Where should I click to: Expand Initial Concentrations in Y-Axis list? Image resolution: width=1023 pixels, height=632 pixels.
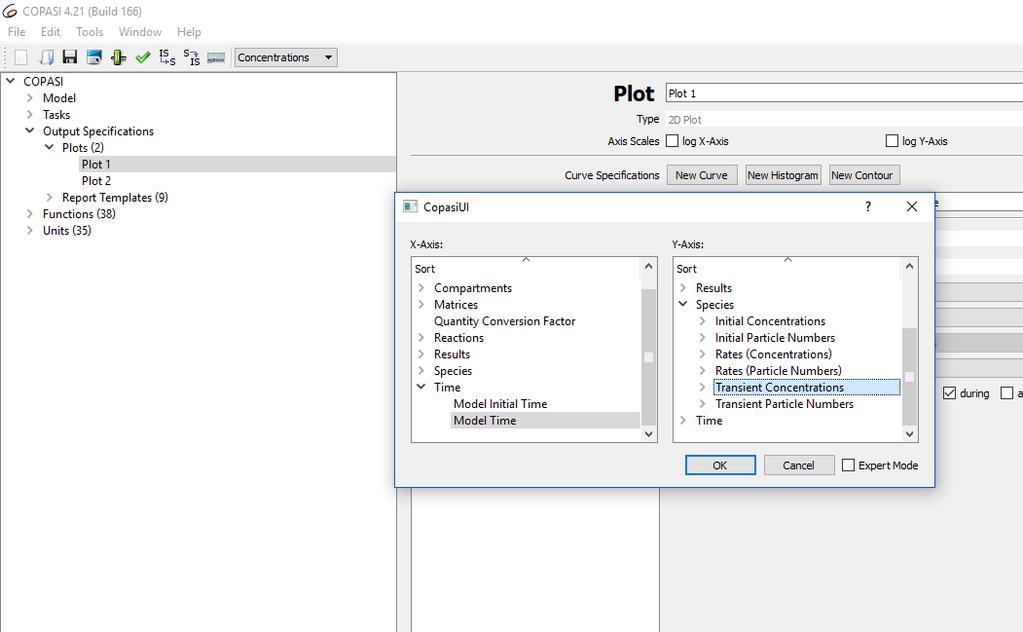coord(702,321)
